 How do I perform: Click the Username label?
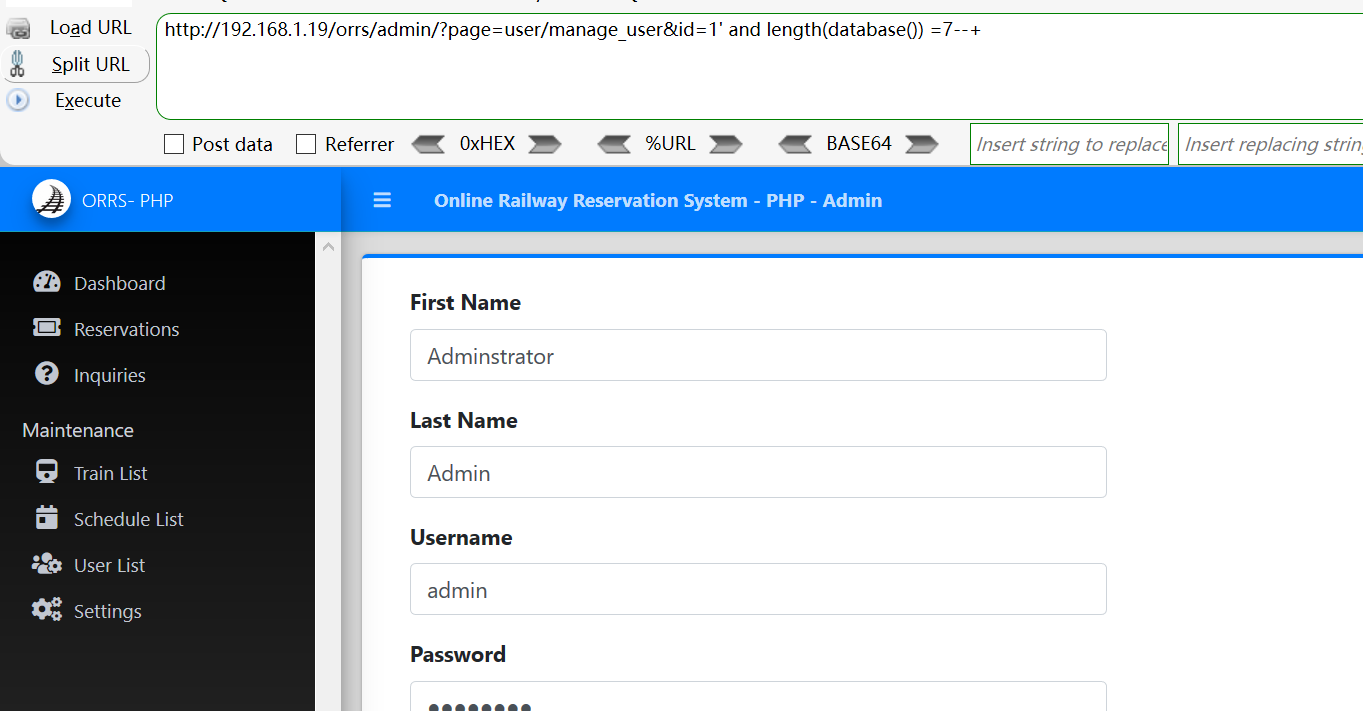(461, 537)
